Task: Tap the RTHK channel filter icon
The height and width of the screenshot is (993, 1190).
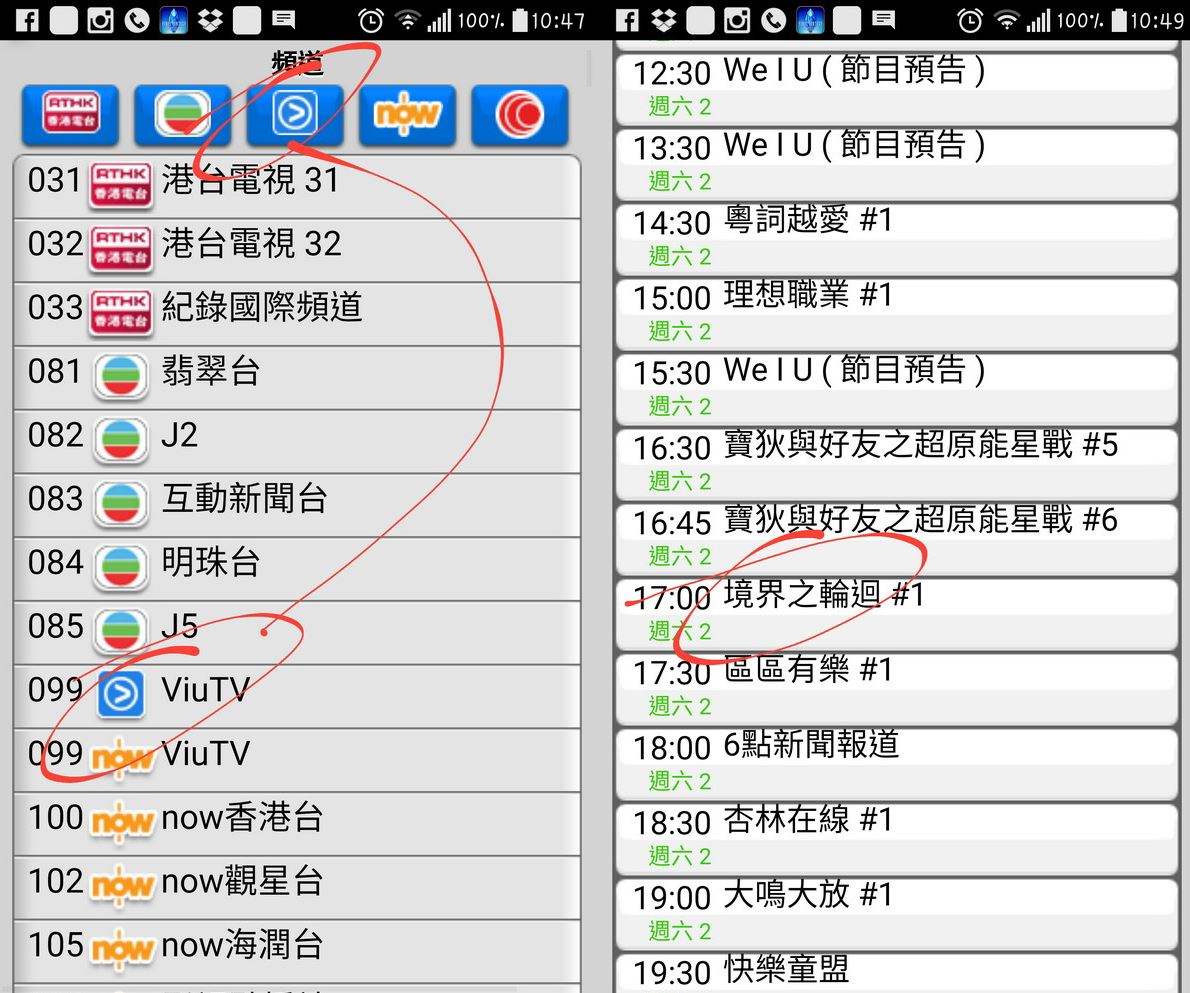Action: tap(70, 115)
